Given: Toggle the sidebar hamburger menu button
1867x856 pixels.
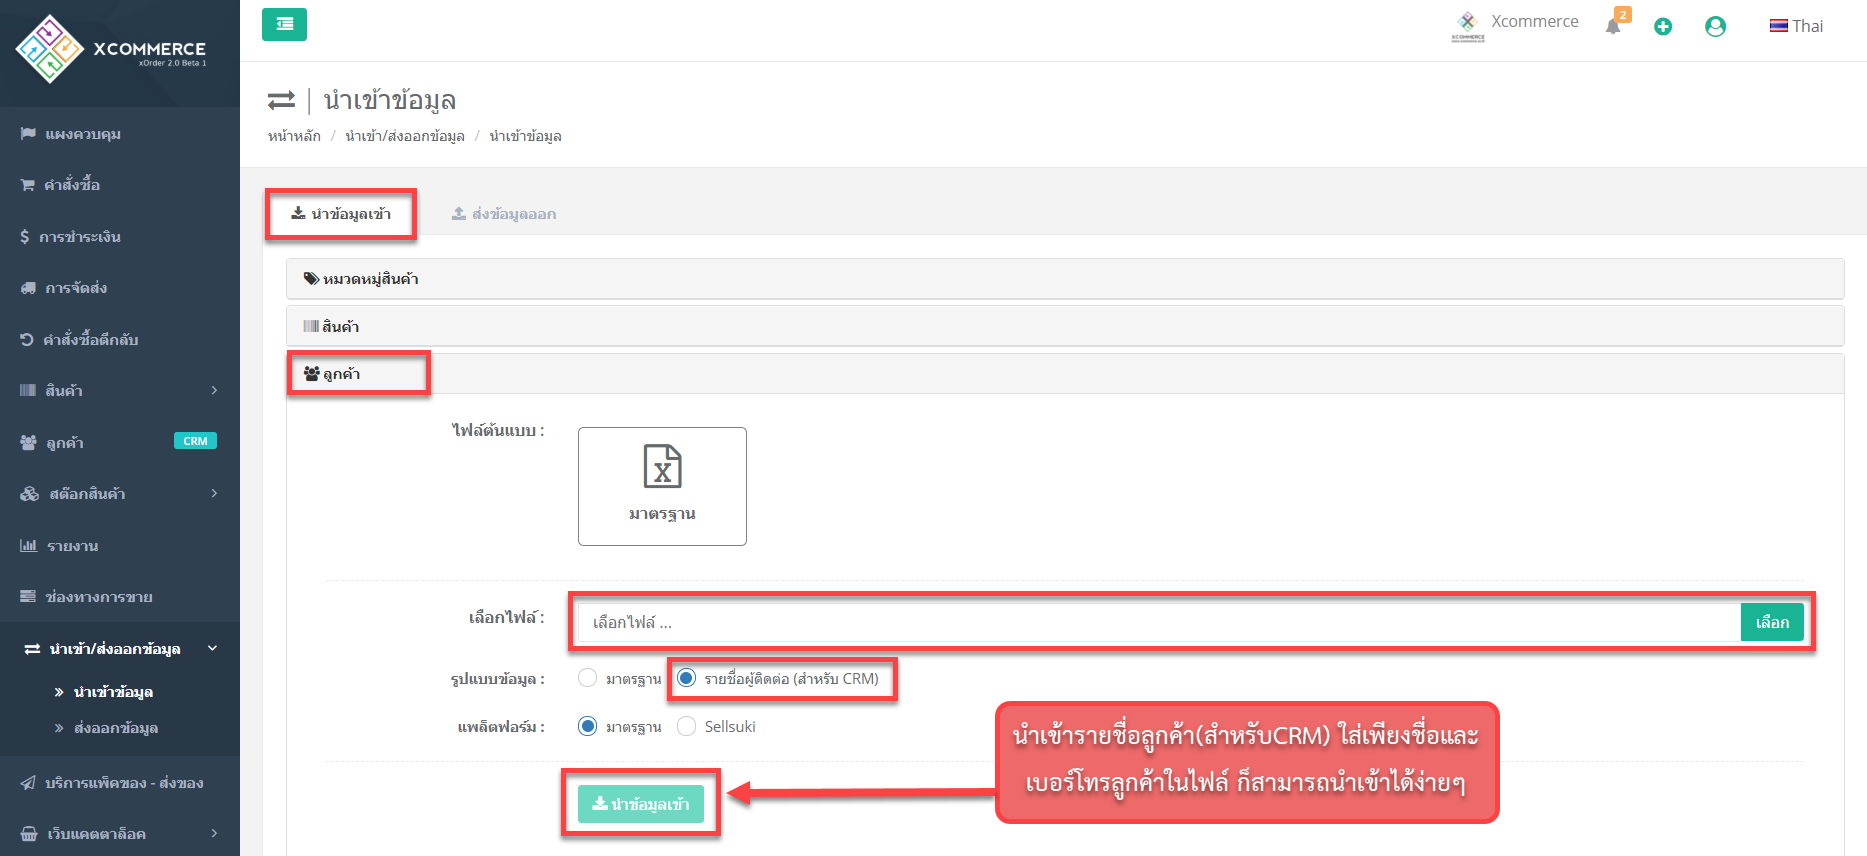Looking at the screenshot, I should coord(284,24).
